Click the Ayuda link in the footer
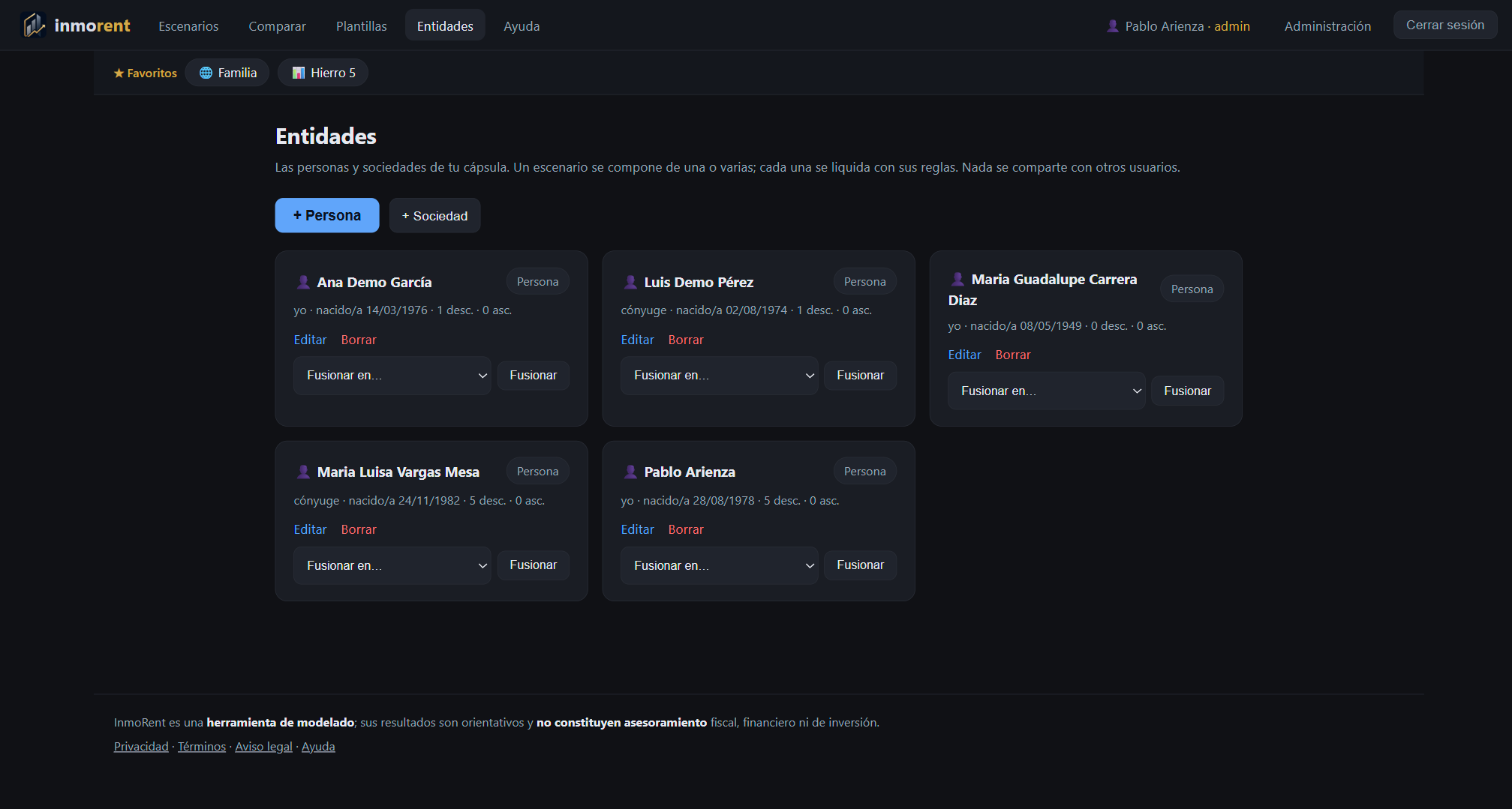1512x809 pixels. coord(318,747)
